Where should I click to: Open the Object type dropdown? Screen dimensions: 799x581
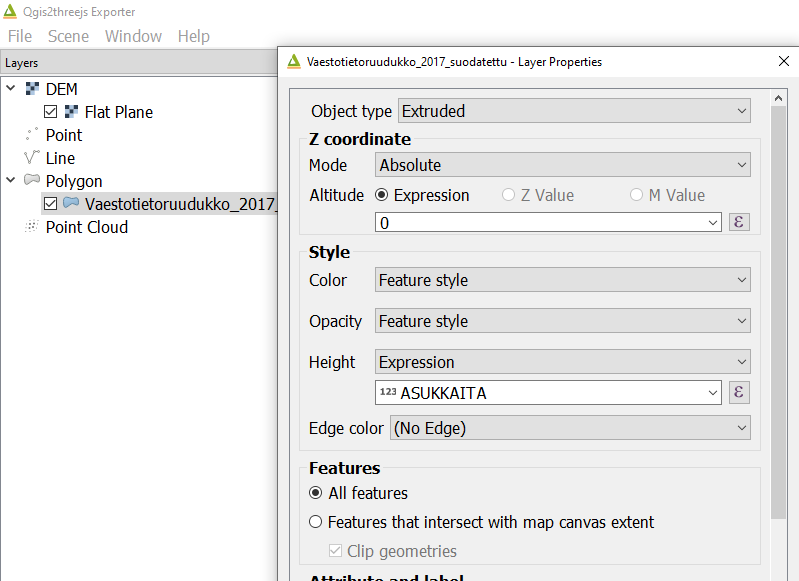click(574, 111)
